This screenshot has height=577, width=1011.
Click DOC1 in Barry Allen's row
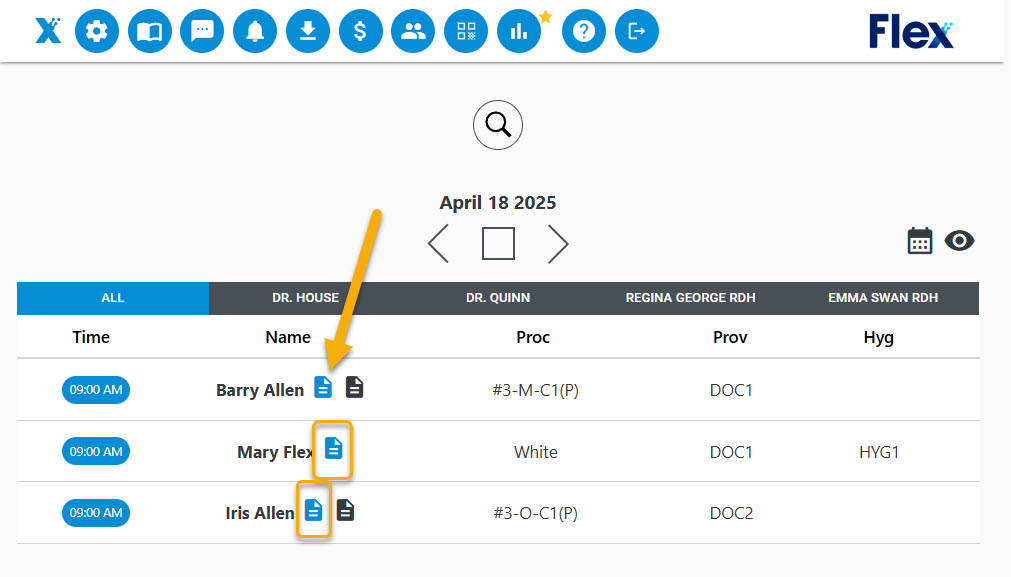tap(731, 390)
